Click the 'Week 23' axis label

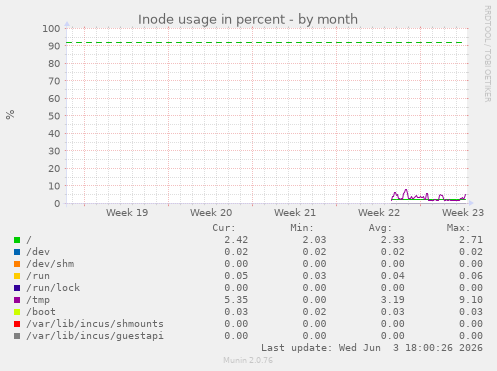(463, 213)
